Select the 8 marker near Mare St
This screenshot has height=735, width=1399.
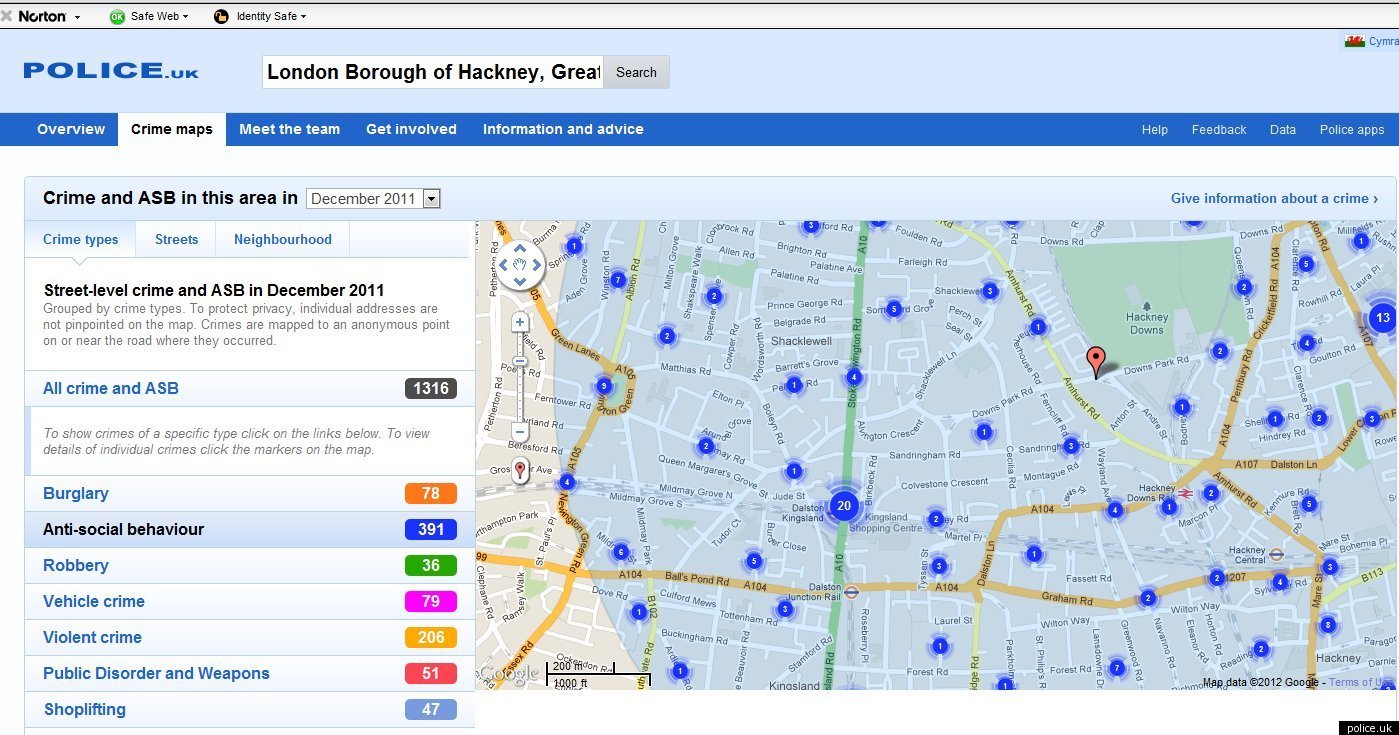(x=1328, y=625)
